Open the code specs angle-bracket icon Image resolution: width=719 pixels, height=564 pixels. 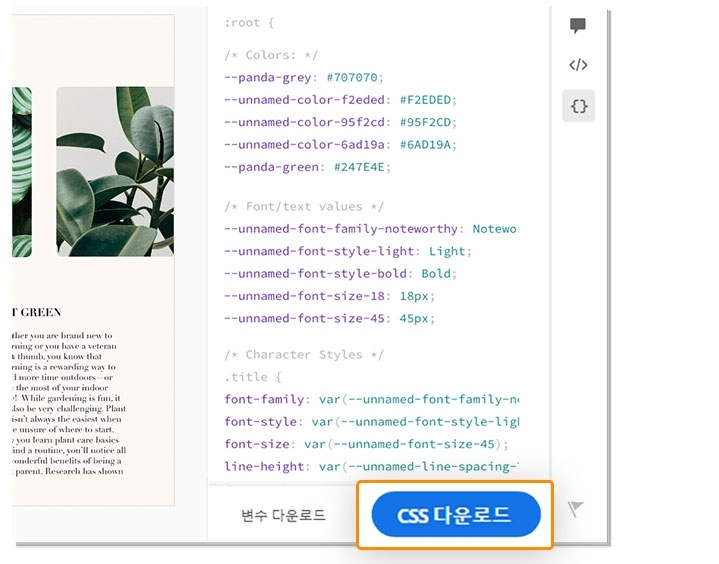[x=578, y=65]
